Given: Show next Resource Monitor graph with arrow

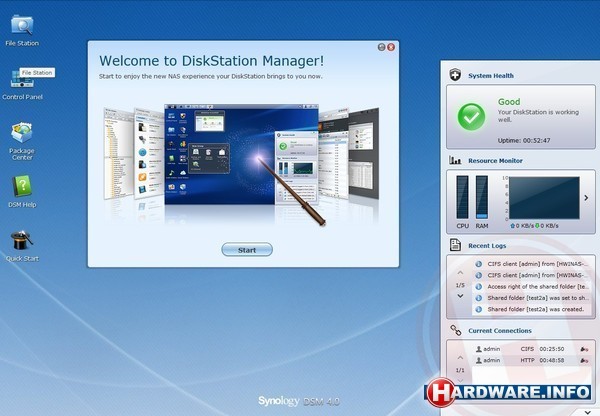Looking at the screenshot, I should (586, 198).
